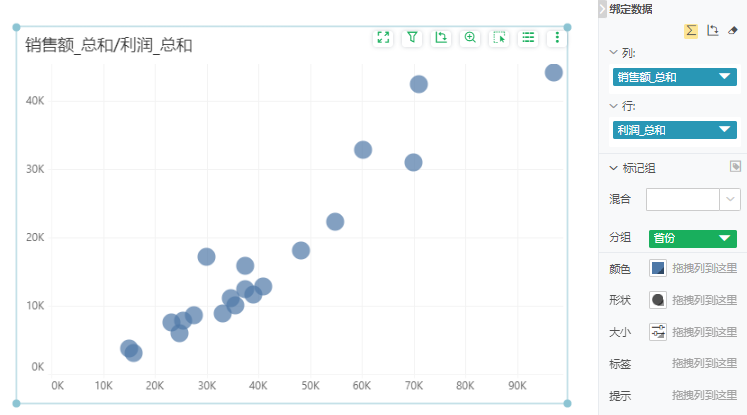Click the swap axes icon on chart toolbar
Screen dimensions: 747x415
coord(441,38)
